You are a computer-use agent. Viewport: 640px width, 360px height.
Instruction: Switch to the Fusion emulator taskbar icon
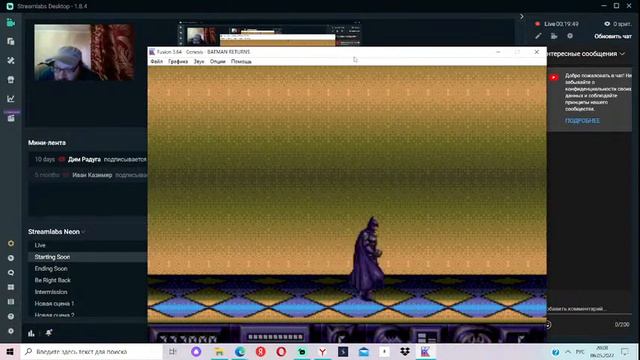pos(425,351)
